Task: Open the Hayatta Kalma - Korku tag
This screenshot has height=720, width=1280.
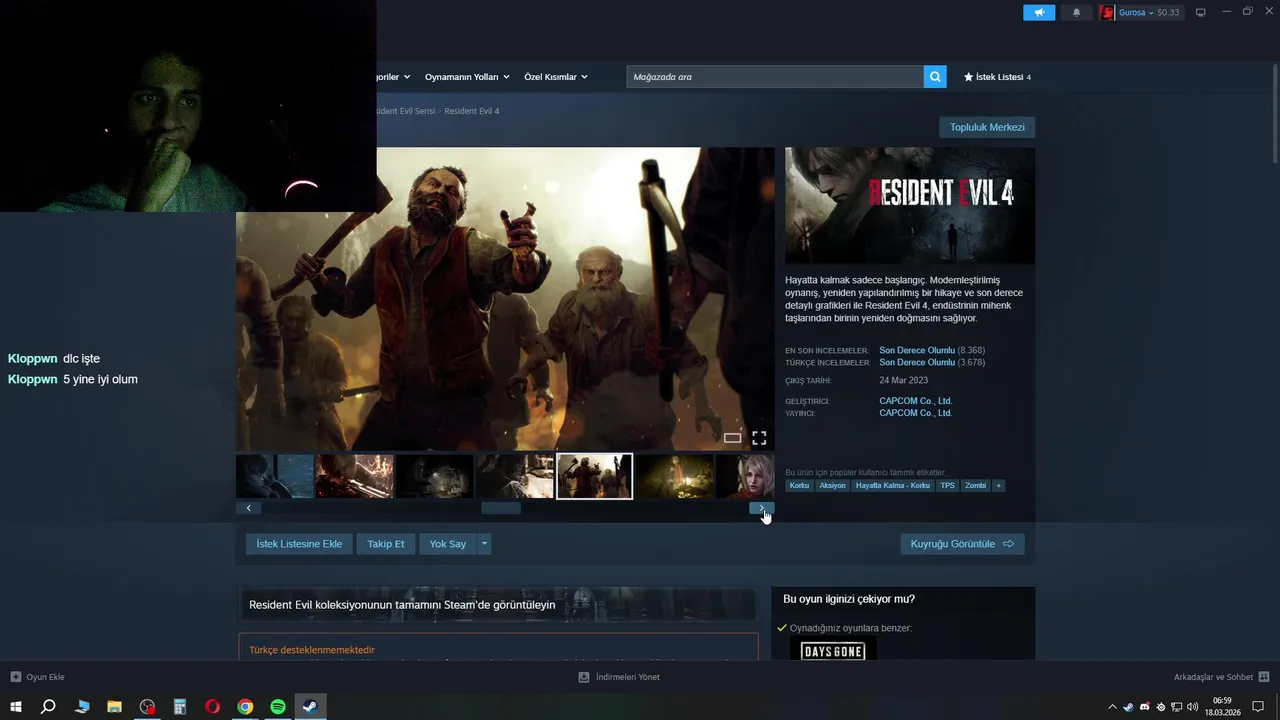Action: [x=893, y=485]
